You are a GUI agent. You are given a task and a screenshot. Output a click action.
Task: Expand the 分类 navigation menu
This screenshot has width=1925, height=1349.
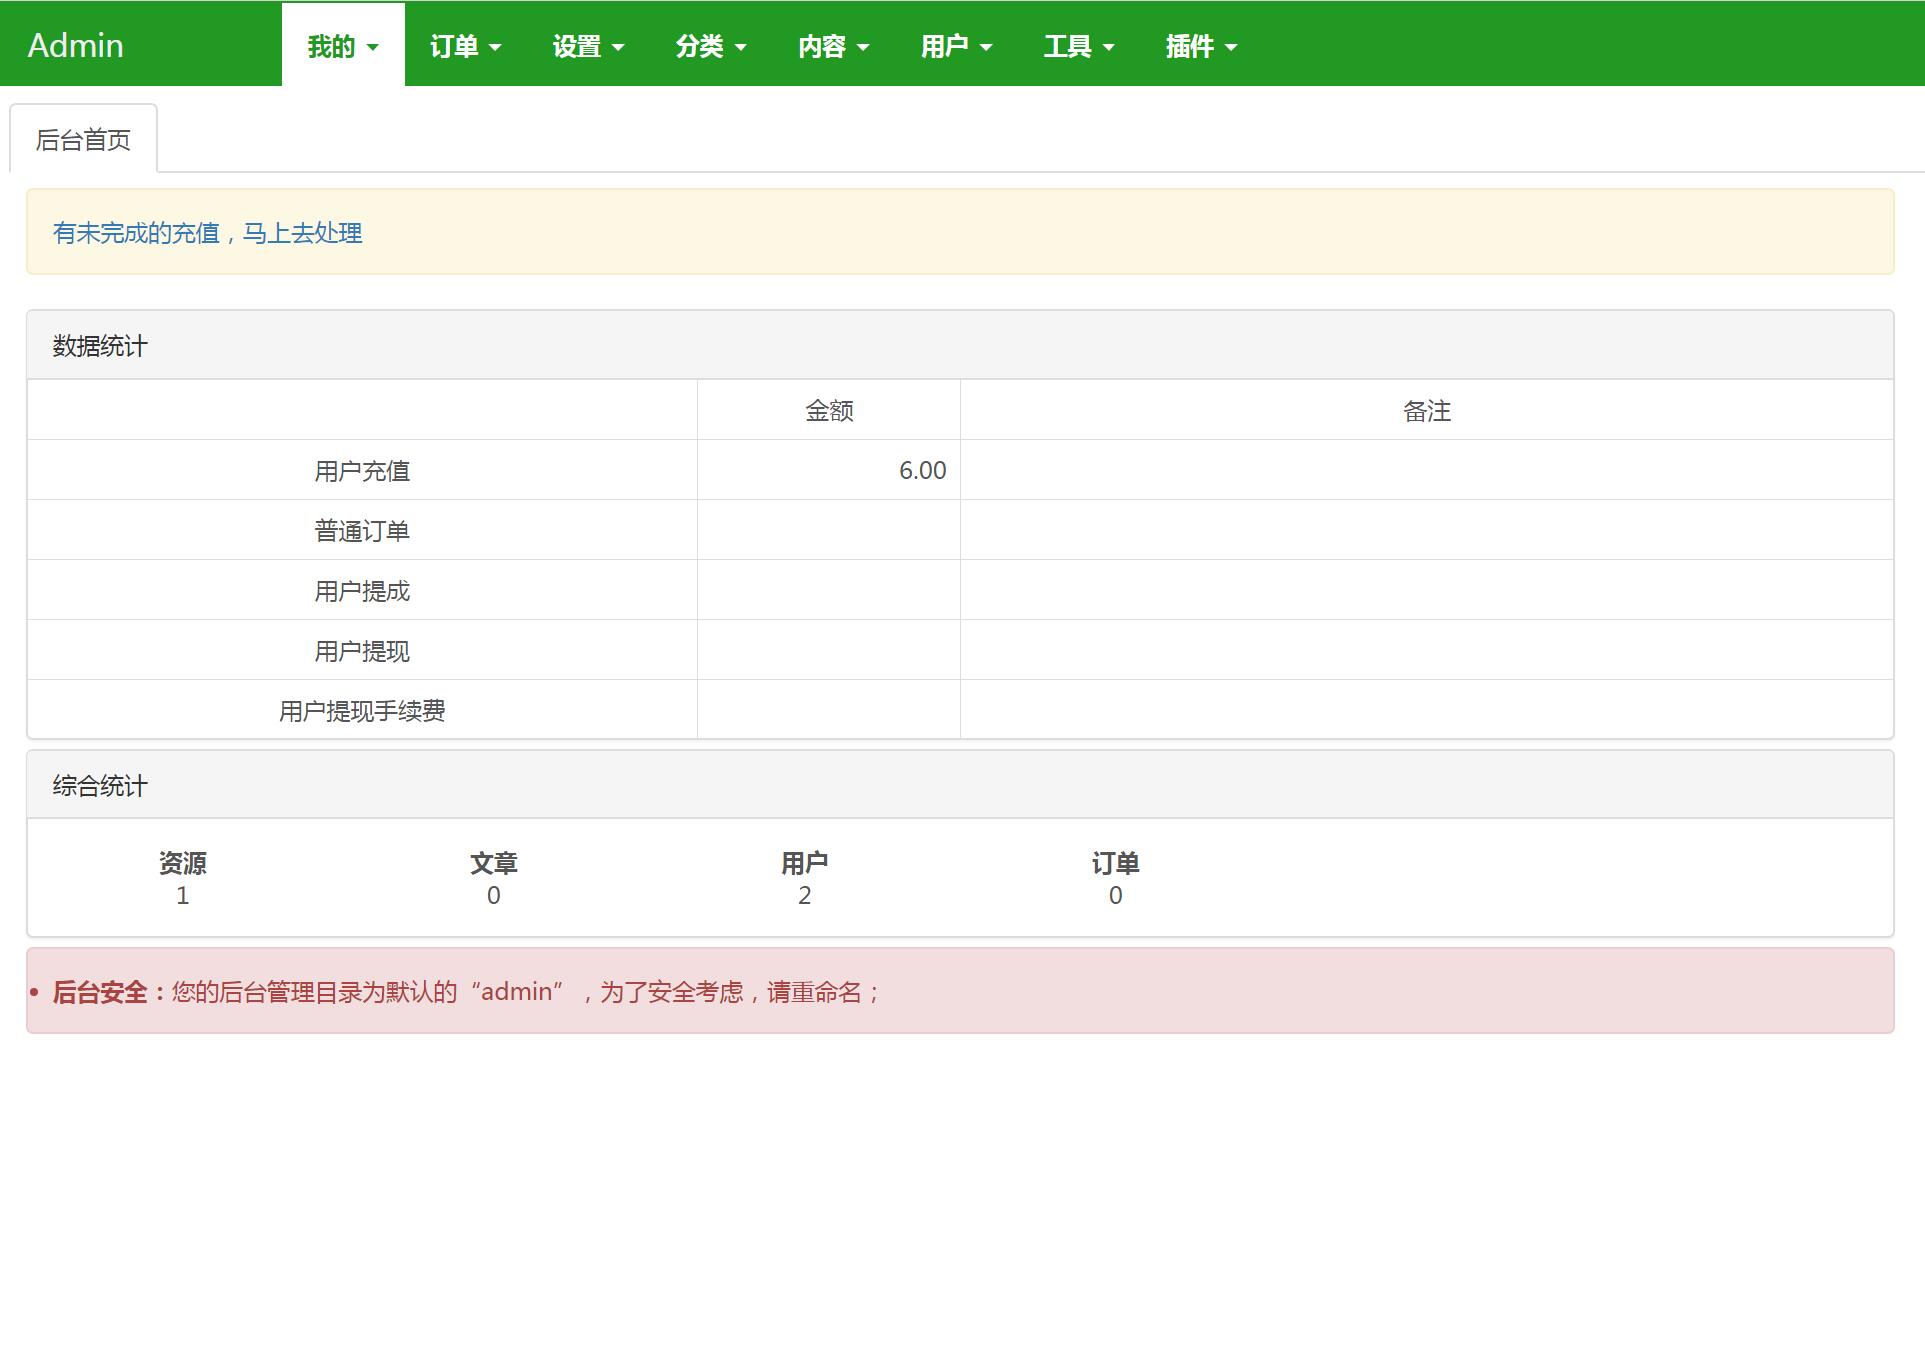click(x=711, y=46)
